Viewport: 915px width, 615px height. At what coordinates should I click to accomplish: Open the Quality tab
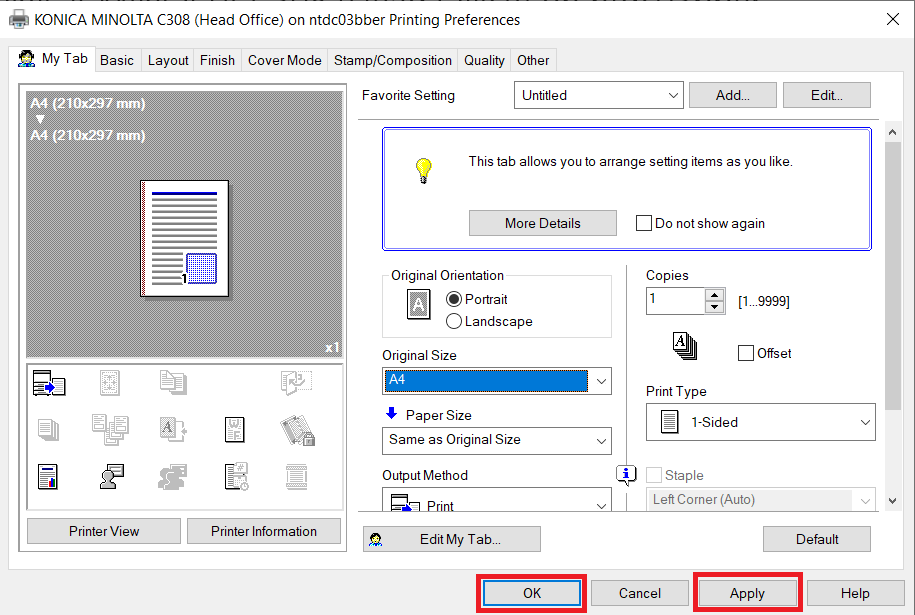pos(484,60)
